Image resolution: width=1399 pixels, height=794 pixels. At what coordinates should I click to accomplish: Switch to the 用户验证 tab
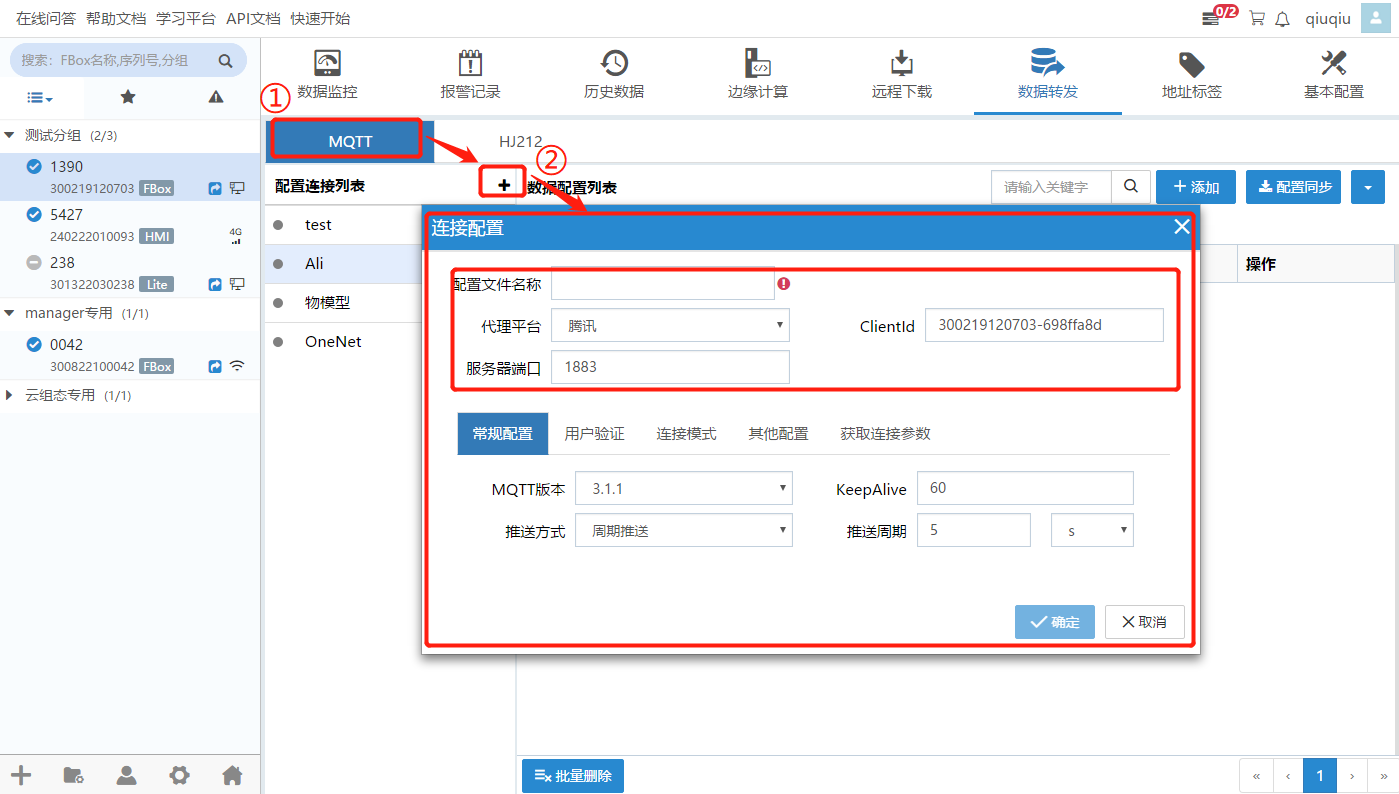pos(594,434)
